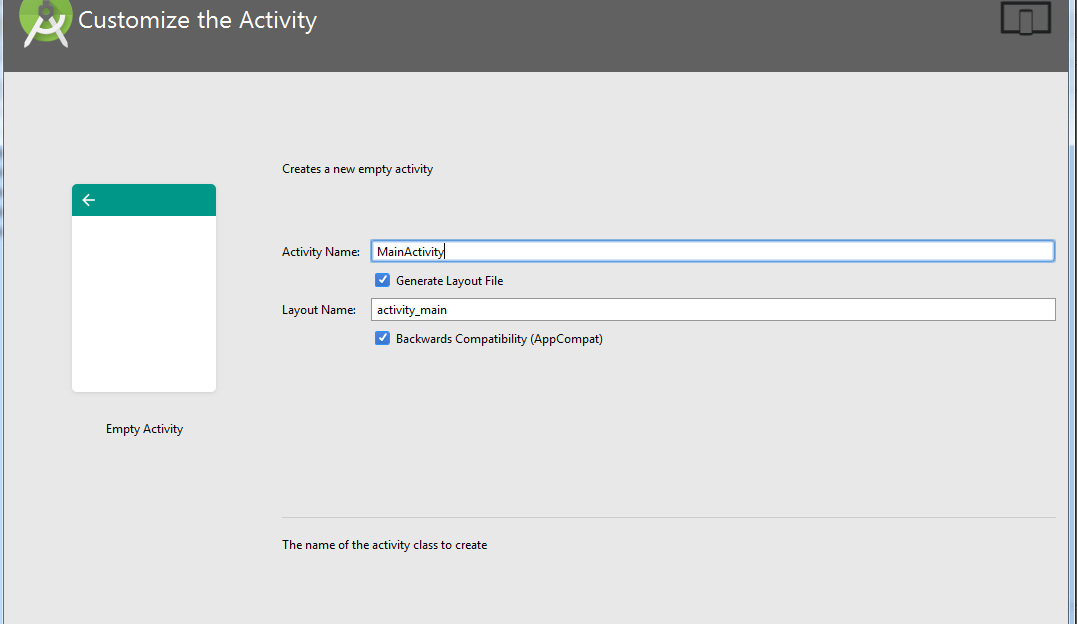The image size is (1077, 624).
Task: Click the empty dark header bar area
Action: coord(650,35)
